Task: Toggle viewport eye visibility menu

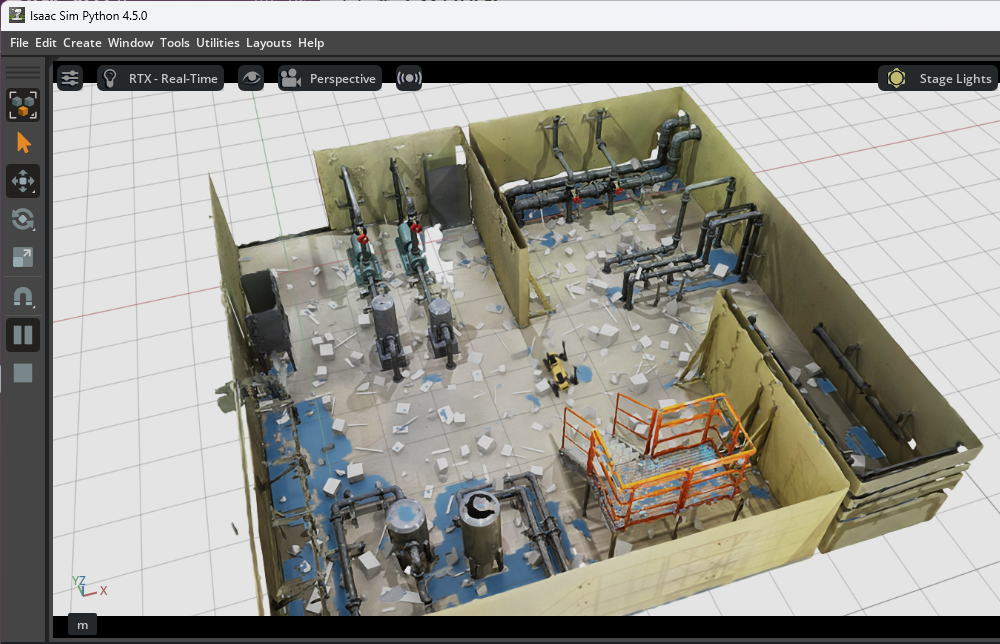Action: [251, 78]
